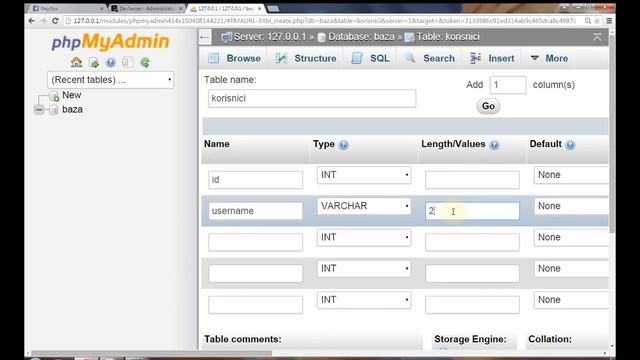
Task: Open the help documentation icon in sidebar
Action: coord(111,62)
